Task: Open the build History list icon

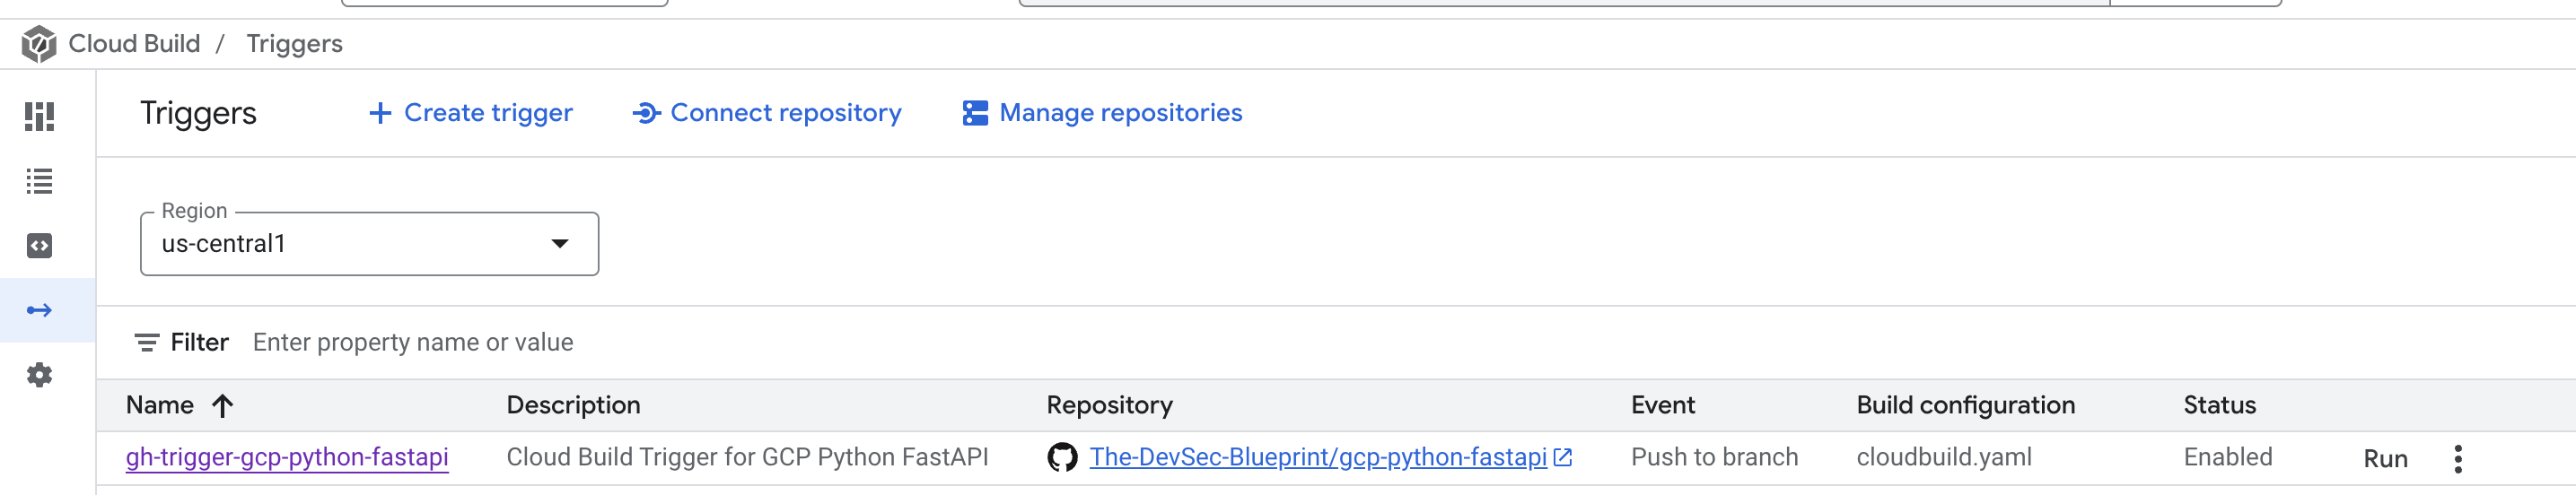Action: (39, 181)
